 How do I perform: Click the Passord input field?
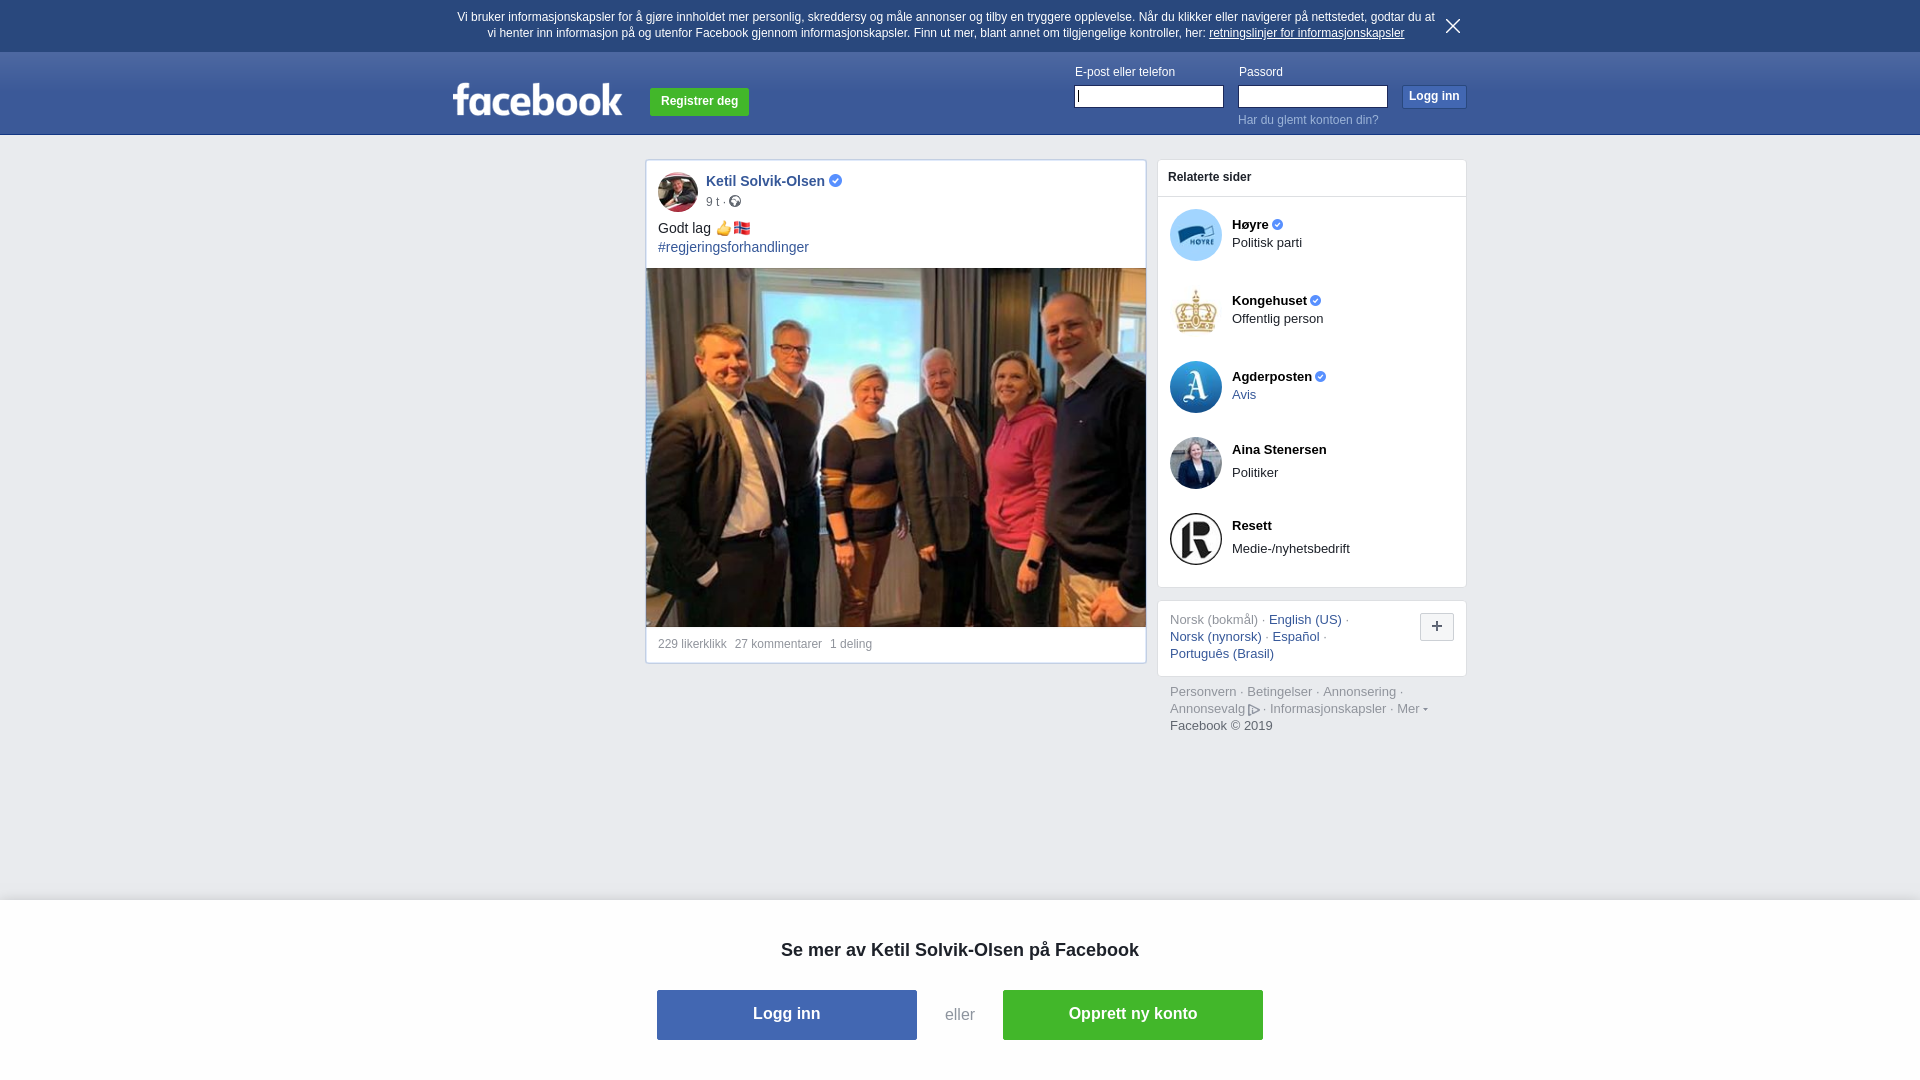pos(1313,96)
